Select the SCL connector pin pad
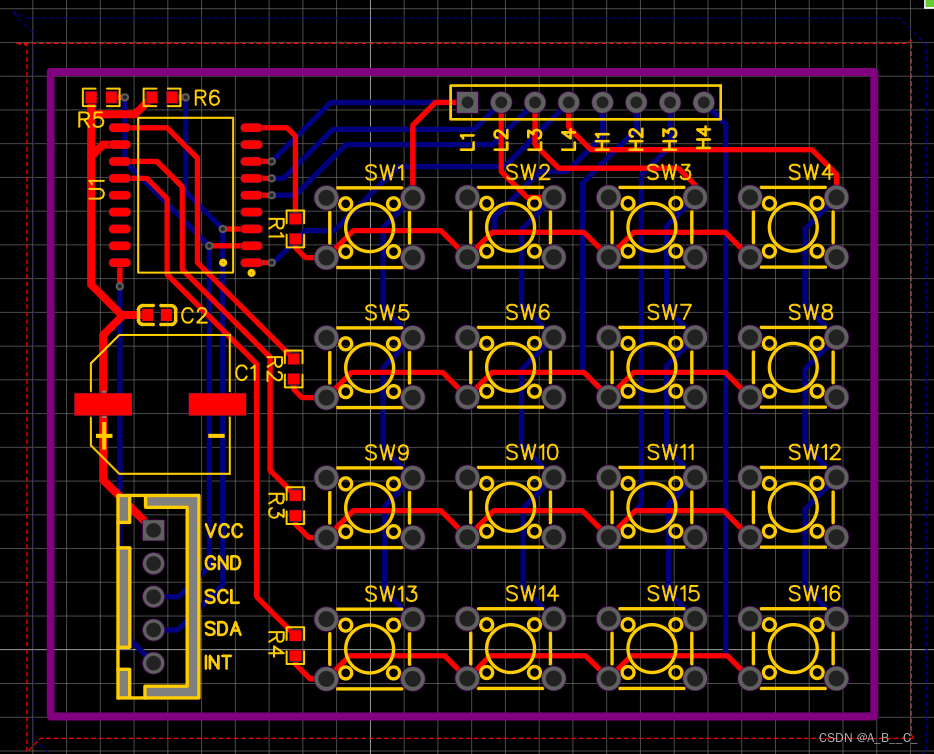 (154, 596)
